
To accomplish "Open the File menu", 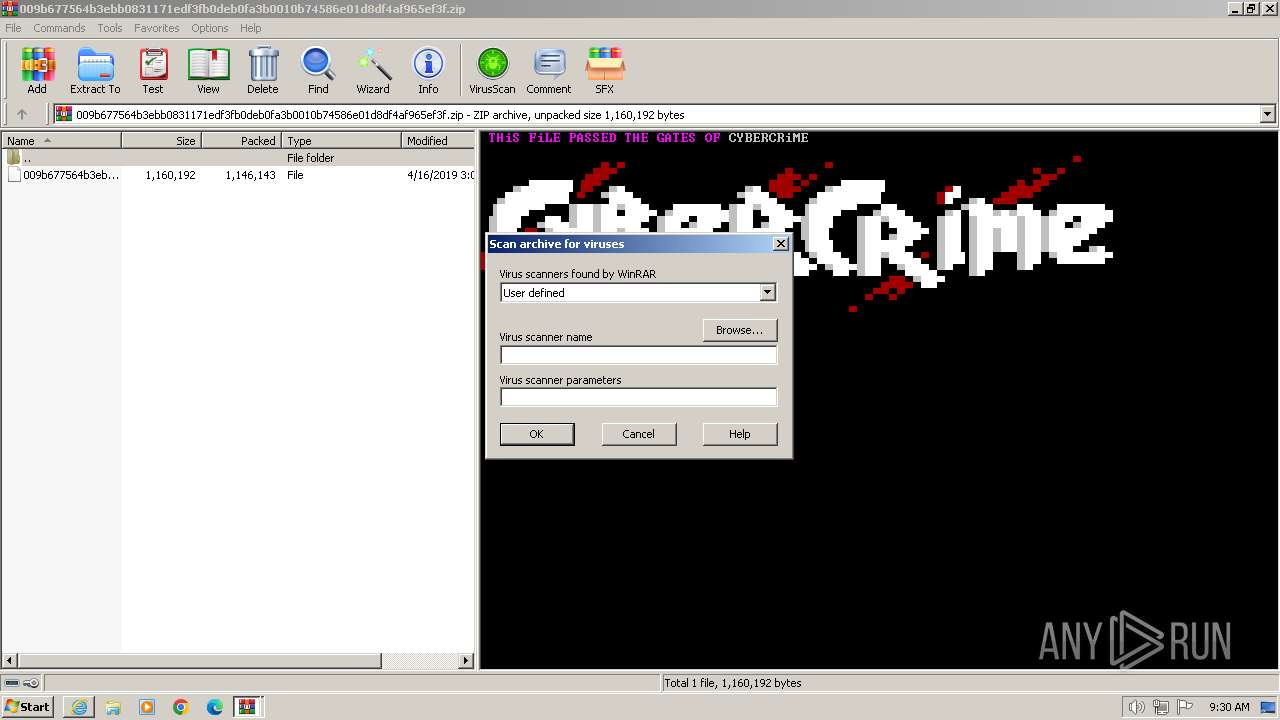I will pyautogui.click(x=13, y=28).
